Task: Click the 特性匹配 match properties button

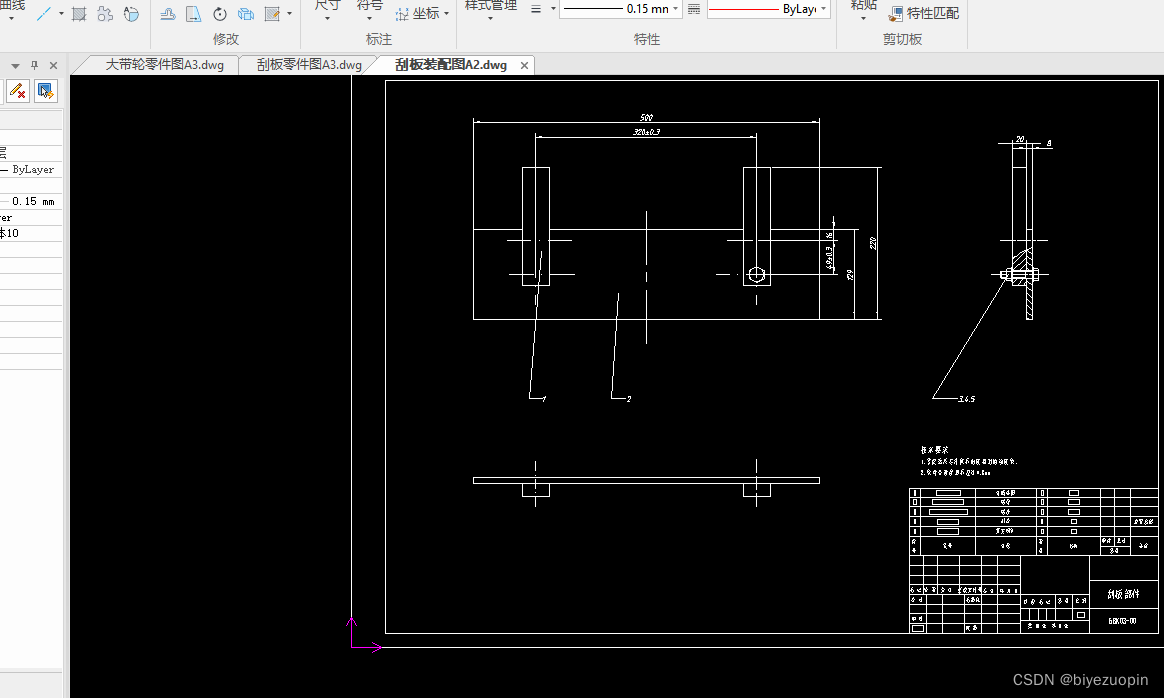Action: point(924,13)
